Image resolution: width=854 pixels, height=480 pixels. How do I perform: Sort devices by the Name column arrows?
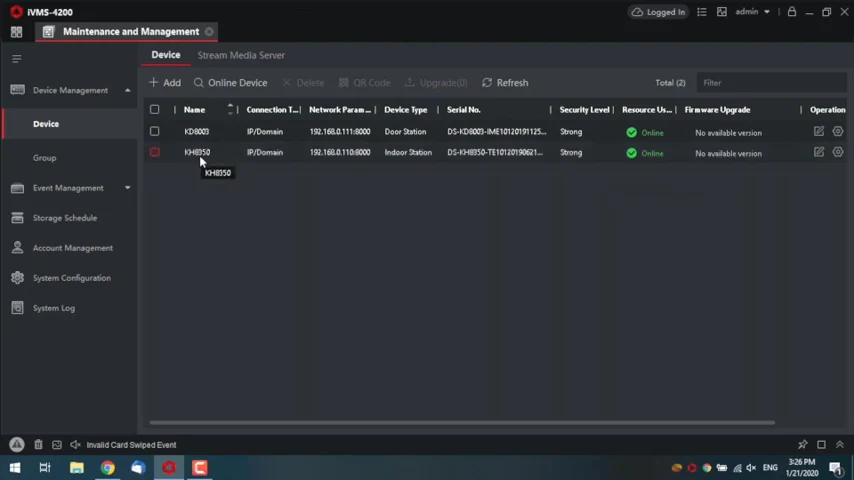pos(230,110)
